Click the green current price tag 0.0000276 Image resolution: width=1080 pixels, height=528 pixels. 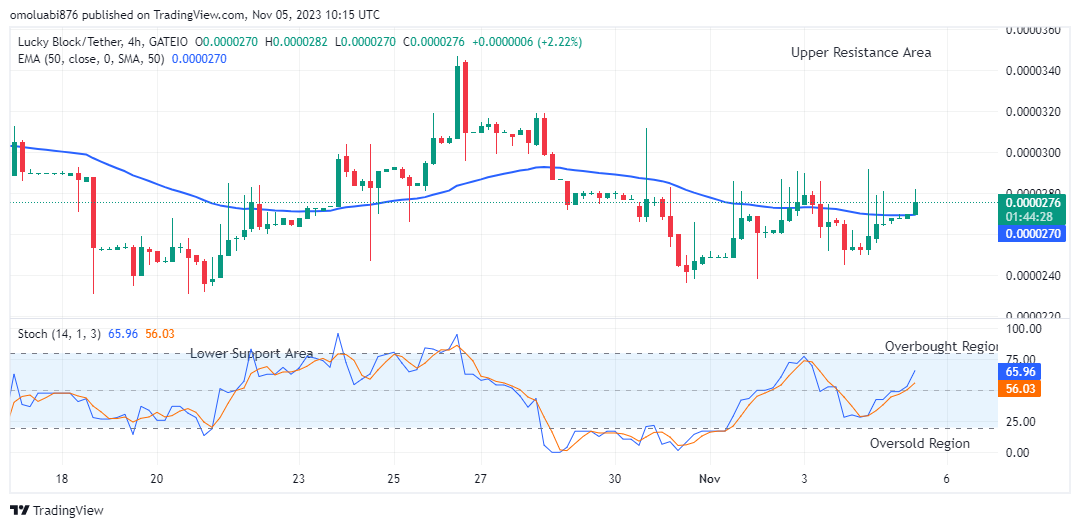pyautogui.click(x=1031, y=203)
